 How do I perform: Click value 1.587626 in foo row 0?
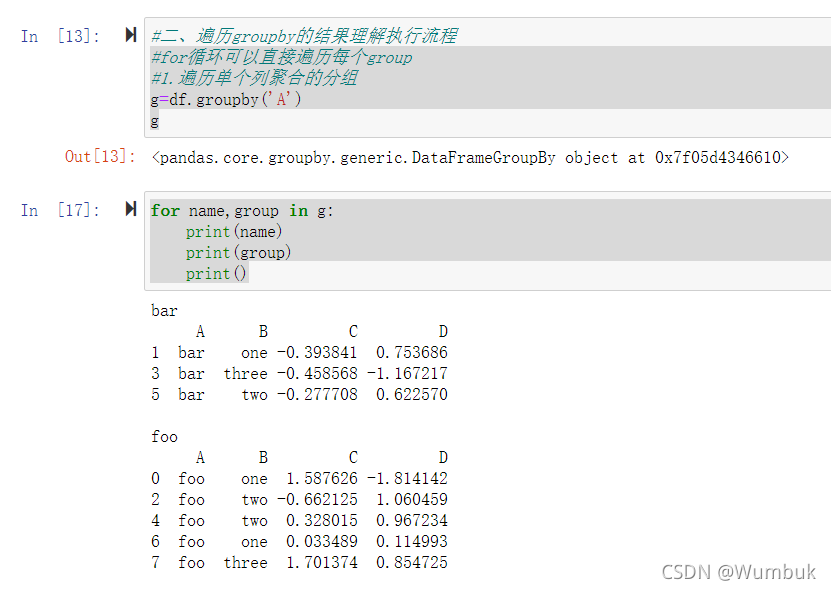(x=322, y=479)
